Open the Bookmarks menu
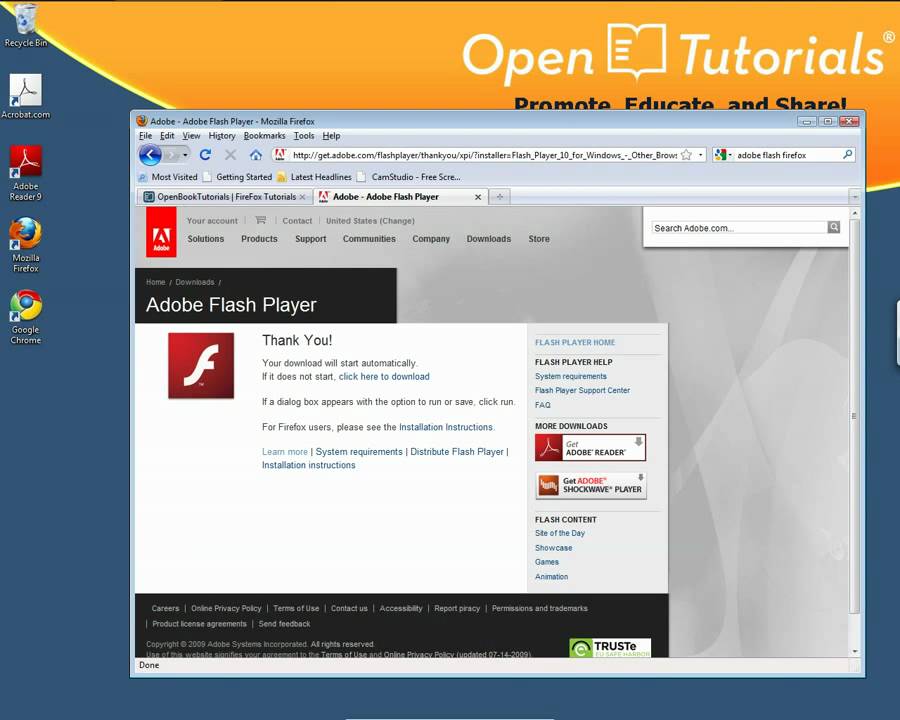The image size is (900, 720). click(x=264, y=136)
